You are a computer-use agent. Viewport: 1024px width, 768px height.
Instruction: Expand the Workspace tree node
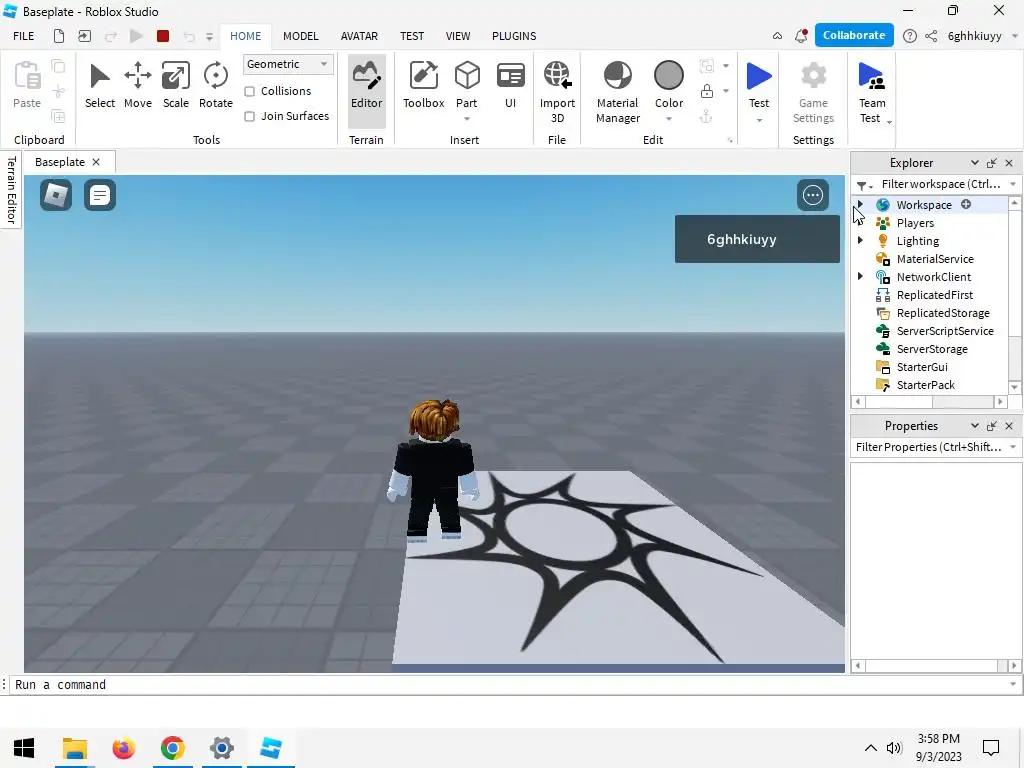(860, 204)
